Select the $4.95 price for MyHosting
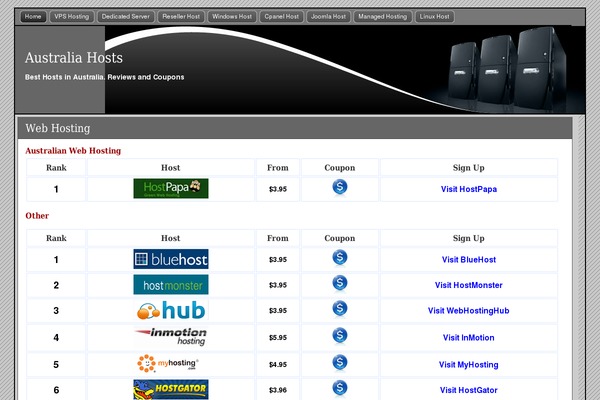The height and width of the screenshot is (400, 600). (278, 364)
